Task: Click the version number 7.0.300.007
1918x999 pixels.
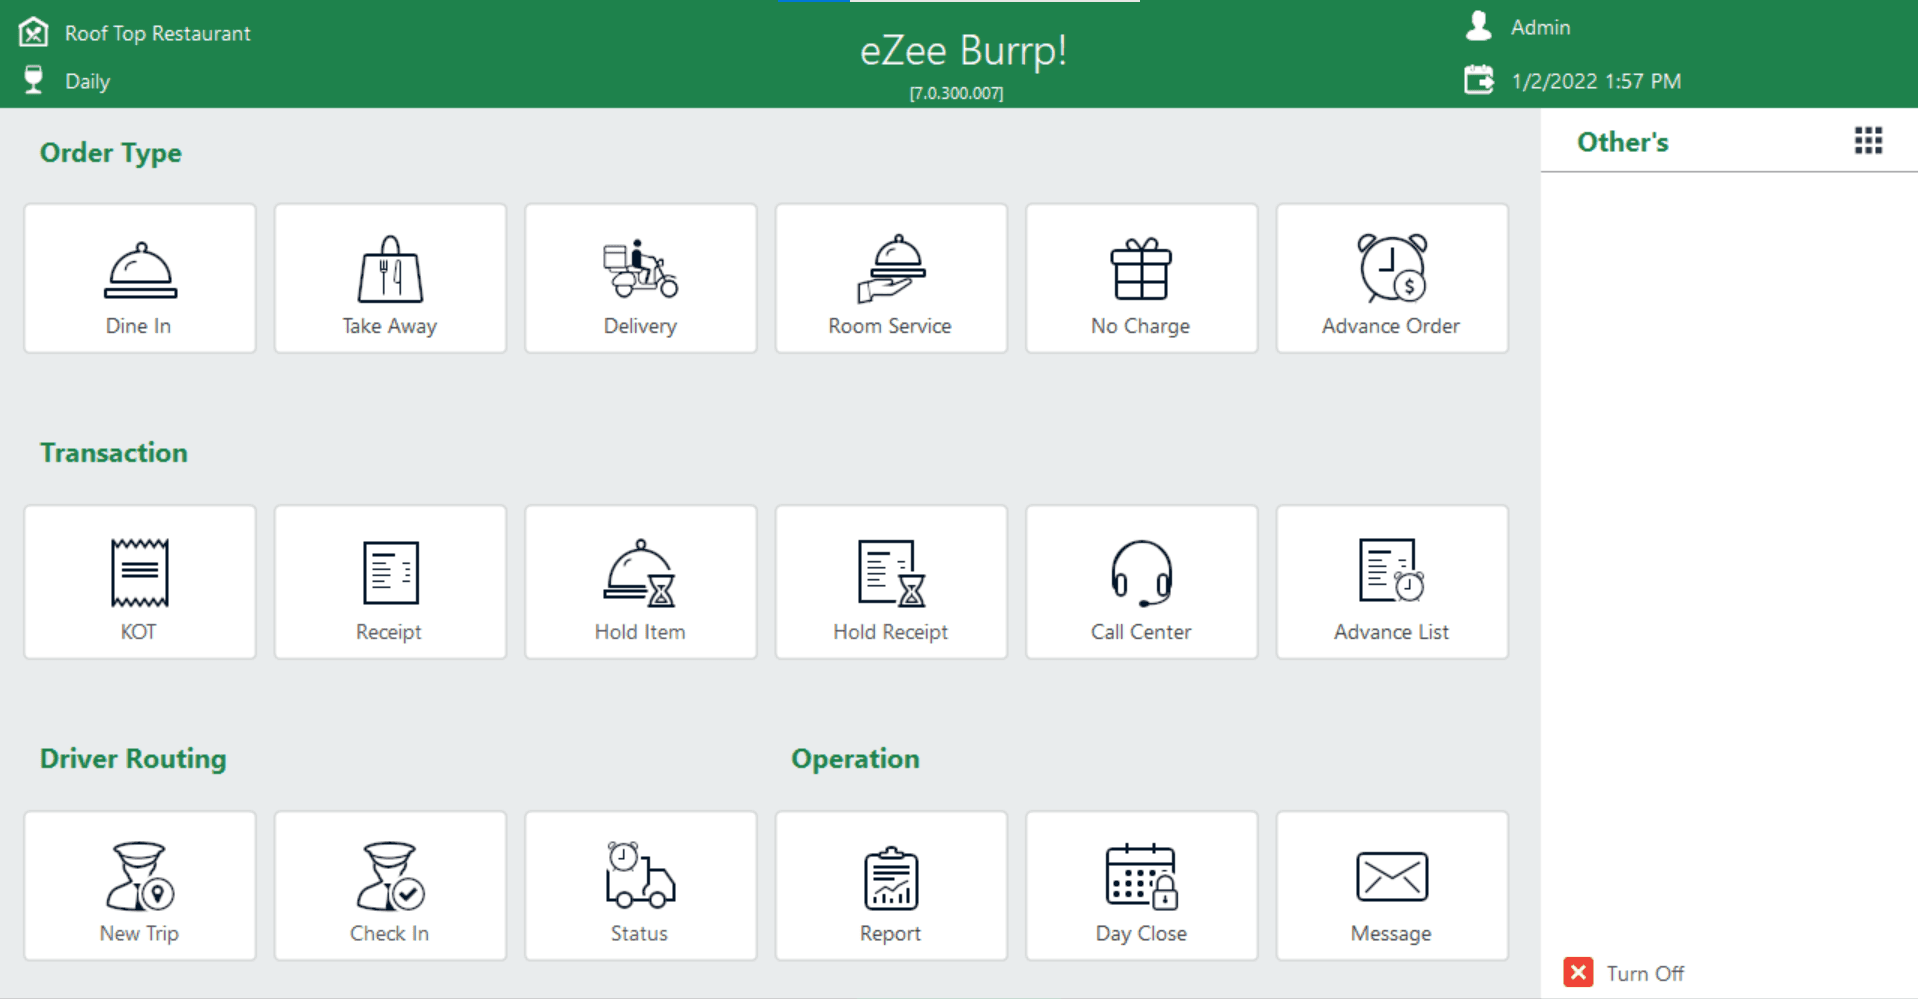Action: [x=956, y=93]
